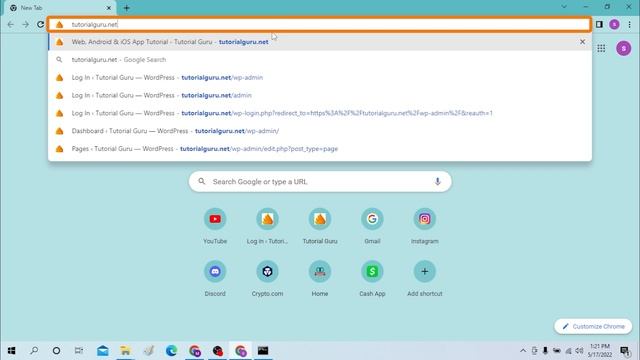Click the browser forward arrow
The width and height of the screenshot is (640, 360).
[25, 24]
